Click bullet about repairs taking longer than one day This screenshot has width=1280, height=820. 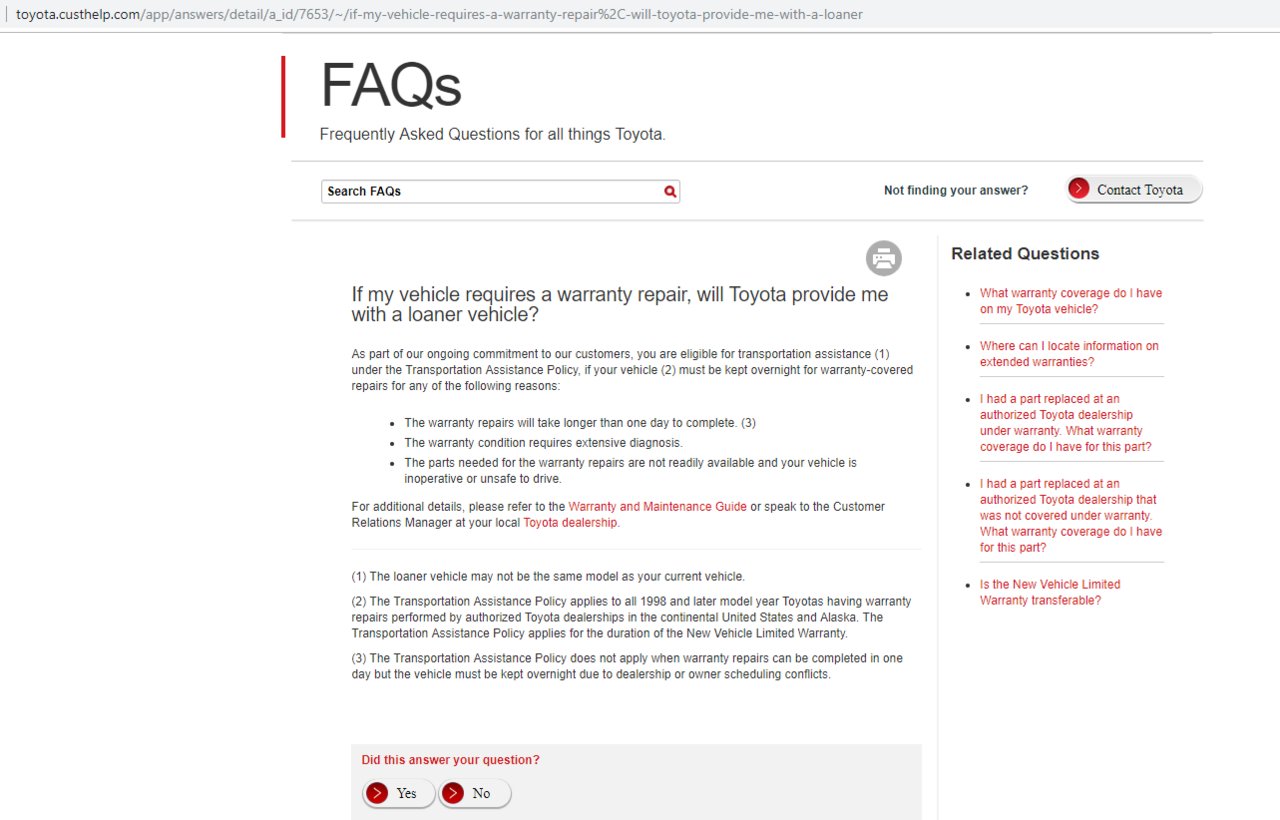point(580,422)
